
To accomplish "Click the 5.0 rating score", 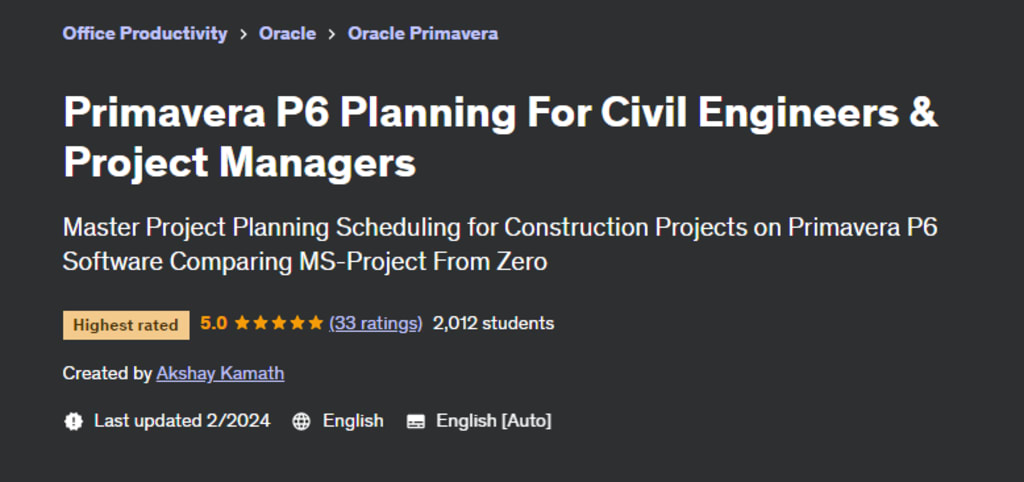I will pyautogui.click(x=214, y=323).
